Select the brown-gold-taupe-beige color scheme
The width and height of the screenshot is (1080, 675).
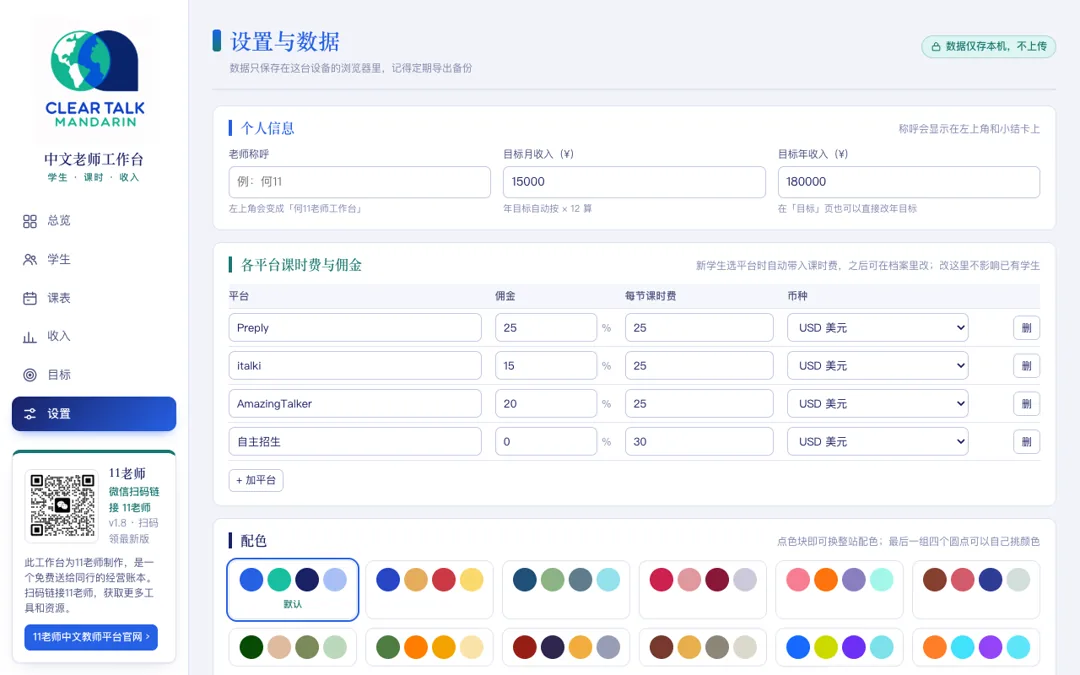703,647
